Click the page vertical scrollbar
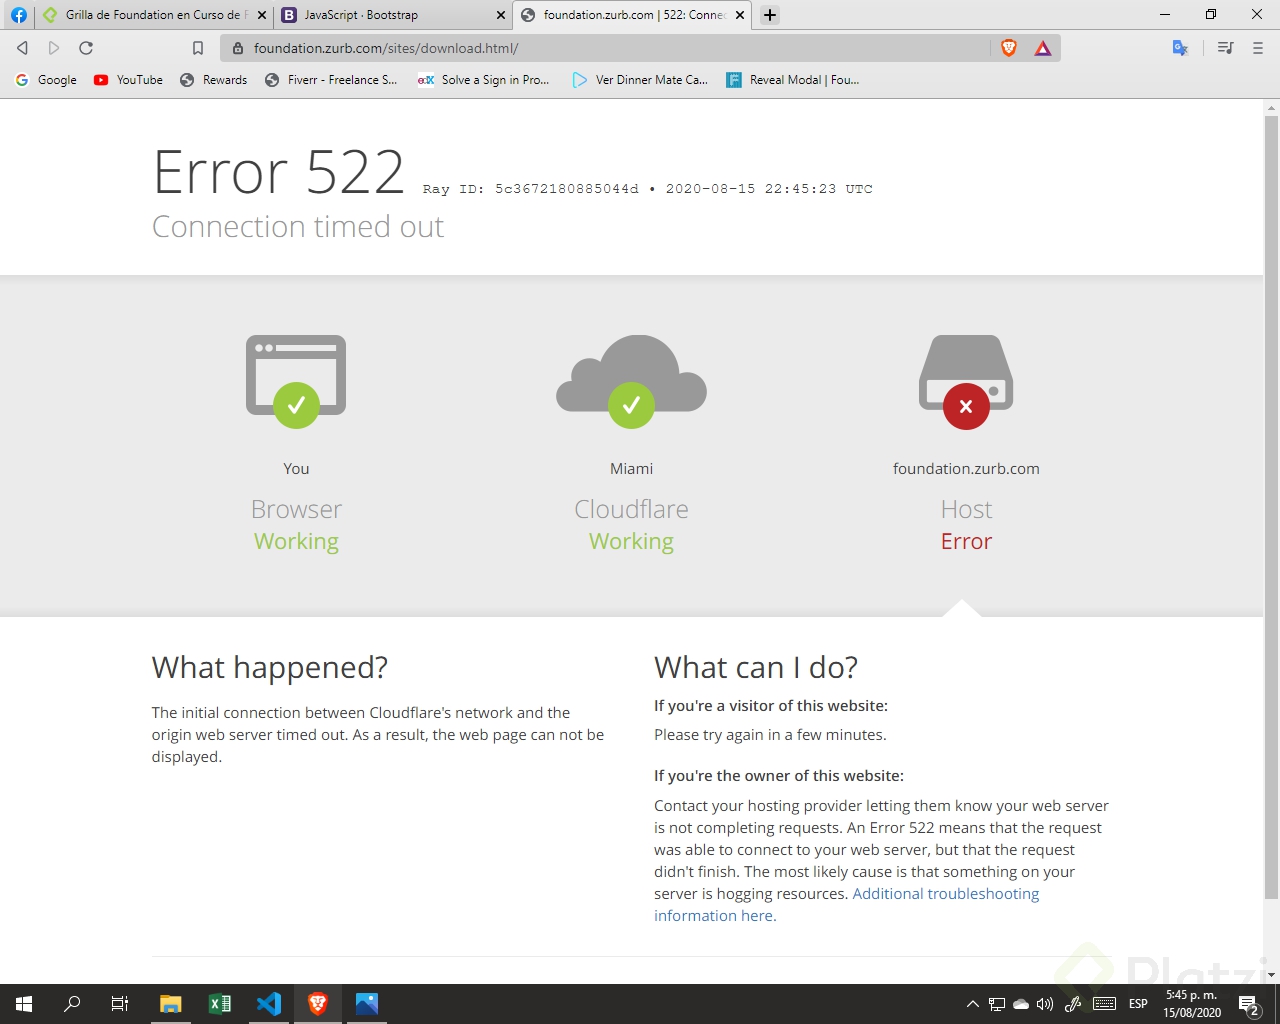 [x=1271, y=507]
